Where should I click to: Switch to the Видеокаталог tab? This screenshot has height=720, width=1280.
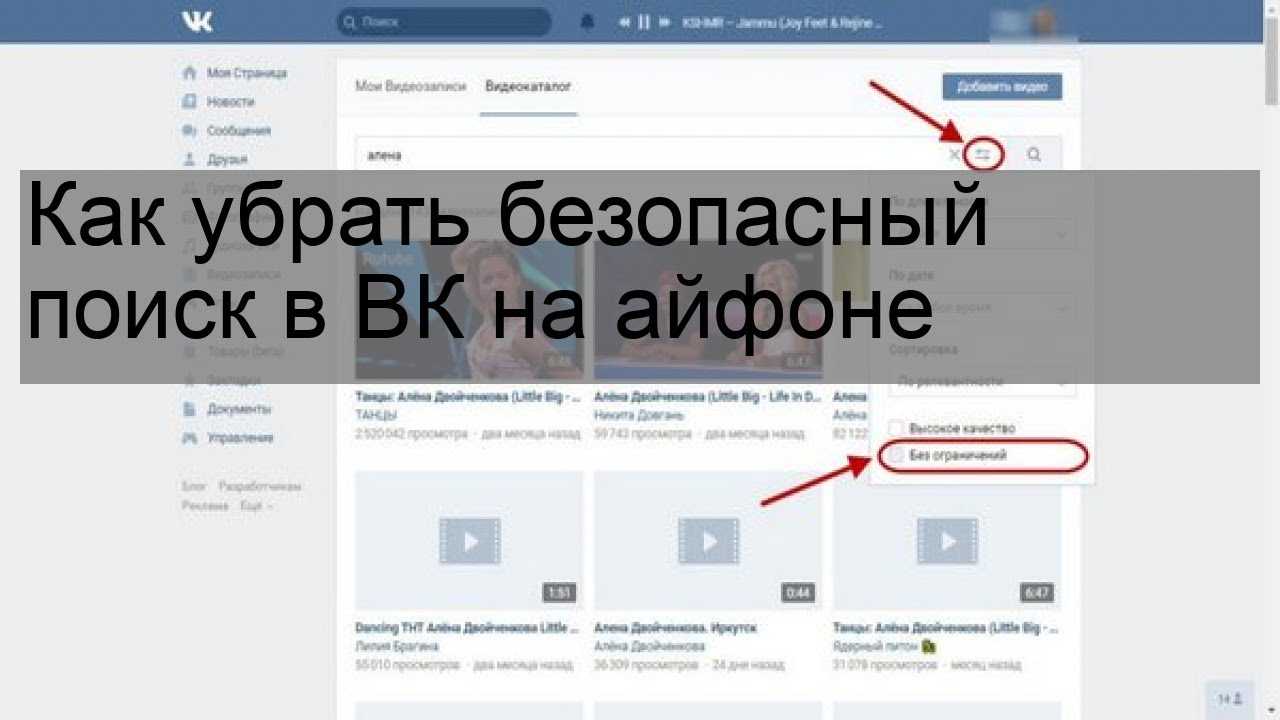(x=528, y=87)
